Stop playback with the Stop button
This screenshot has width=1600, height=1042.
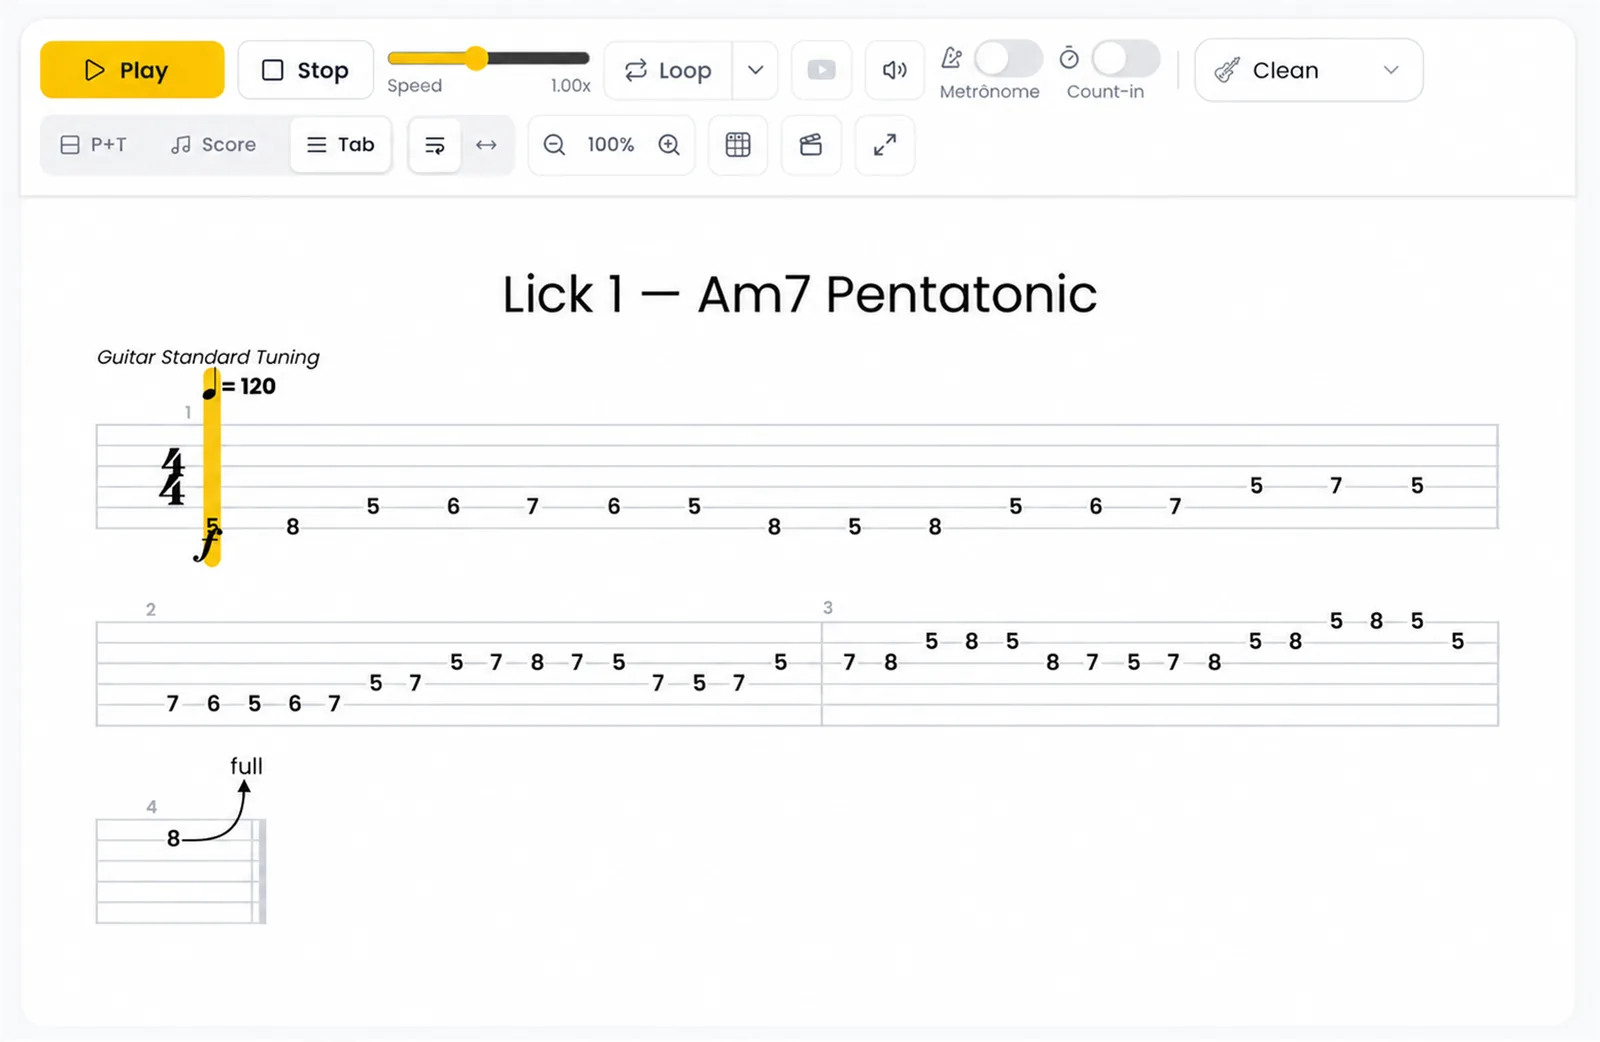point(306,70)
